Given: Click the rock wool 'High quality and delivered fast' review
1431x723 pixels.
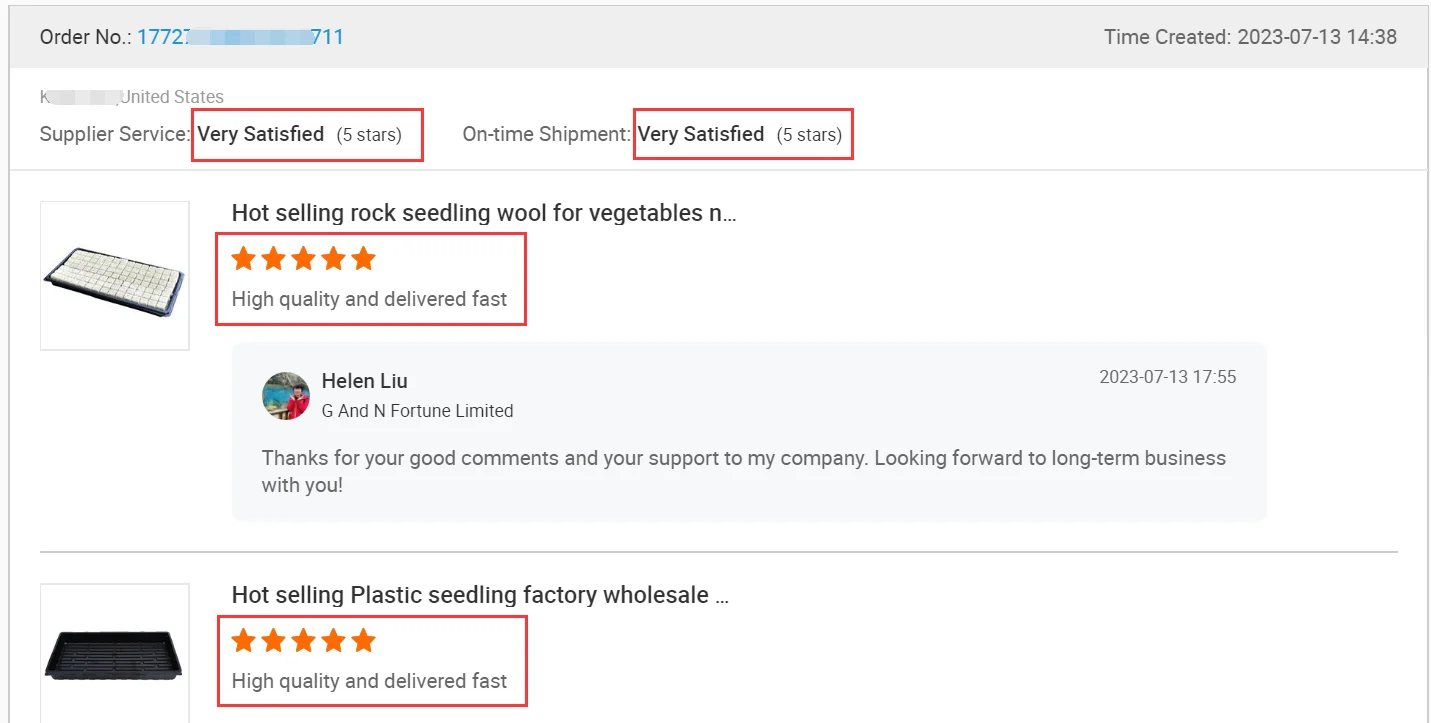Looking at the screenshot, I should (369, 299).
